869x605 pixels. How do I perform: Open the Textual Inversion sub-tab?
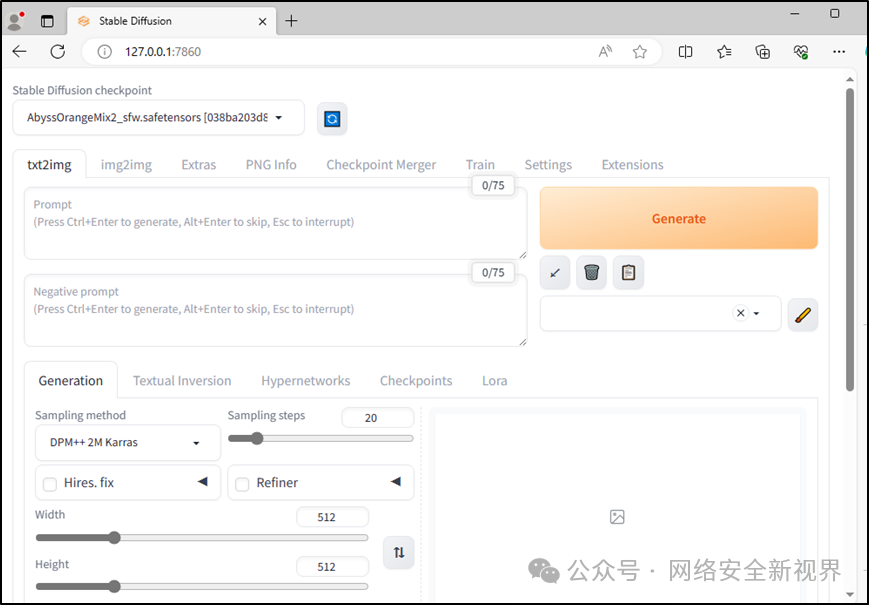[182, 381]
